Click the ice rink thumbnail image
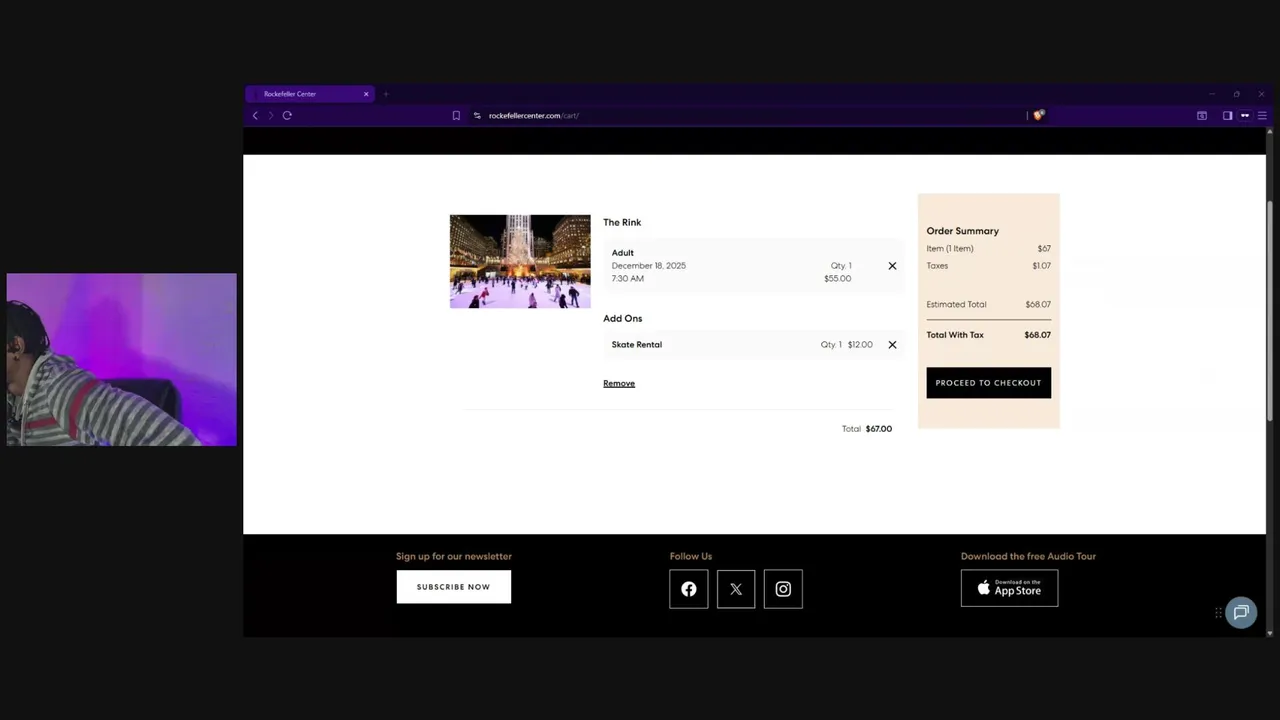The height and width of the screenshot is (720, 1280). pos(520,261)
